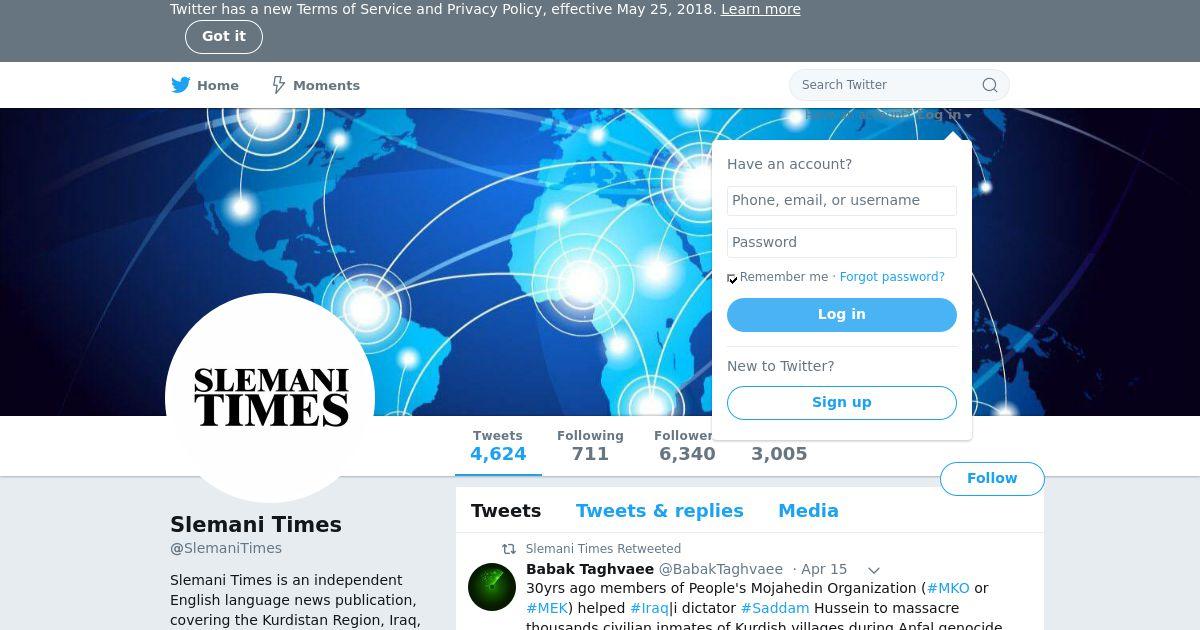Image resolution: width=1200 pixels, height=630 pixels.
Task: Open the Moments lightning bolt icon
Action: [279, 85]
